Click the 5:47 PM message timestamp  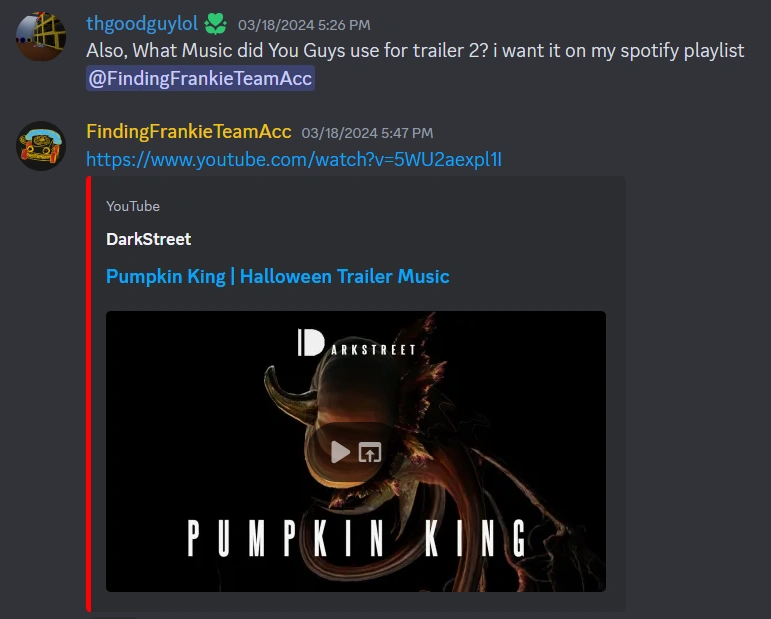[367, 133]
